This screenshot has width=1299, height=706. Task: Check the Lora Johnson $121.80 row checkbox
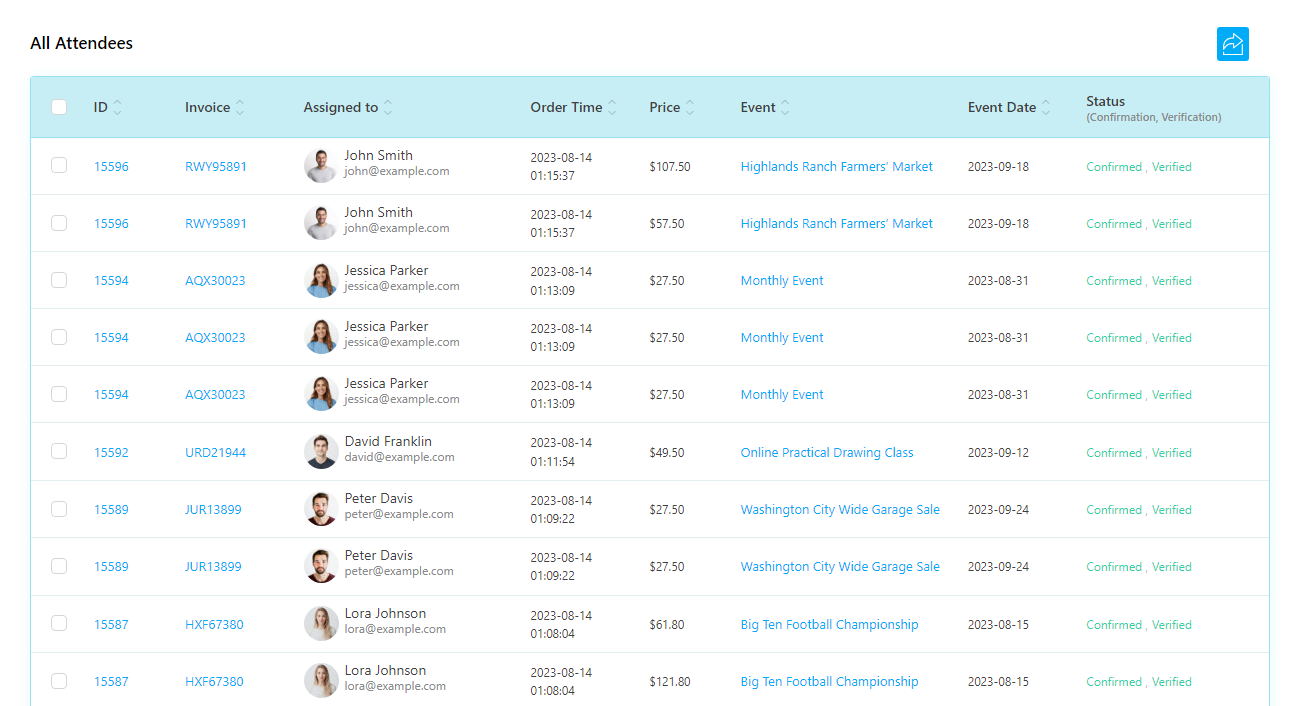59,680
